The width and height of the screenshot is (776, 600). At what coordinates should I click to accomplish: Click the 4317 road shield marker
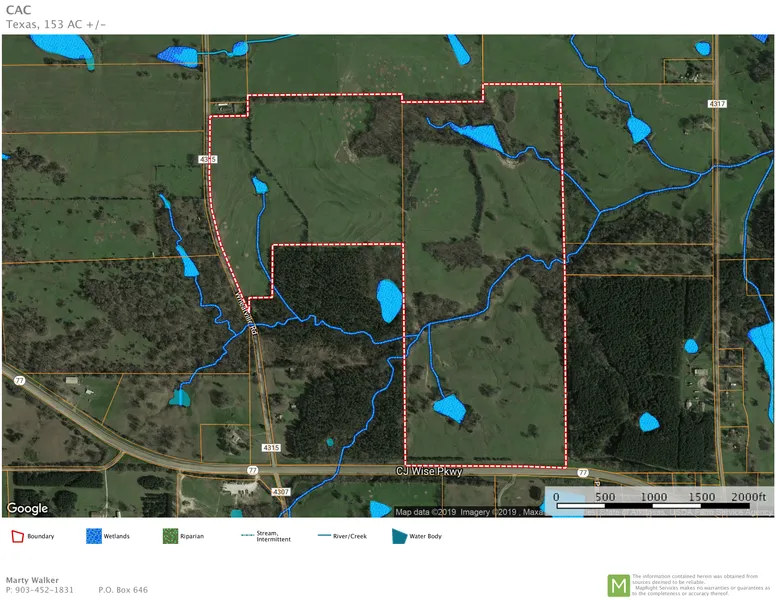[717, 104]
